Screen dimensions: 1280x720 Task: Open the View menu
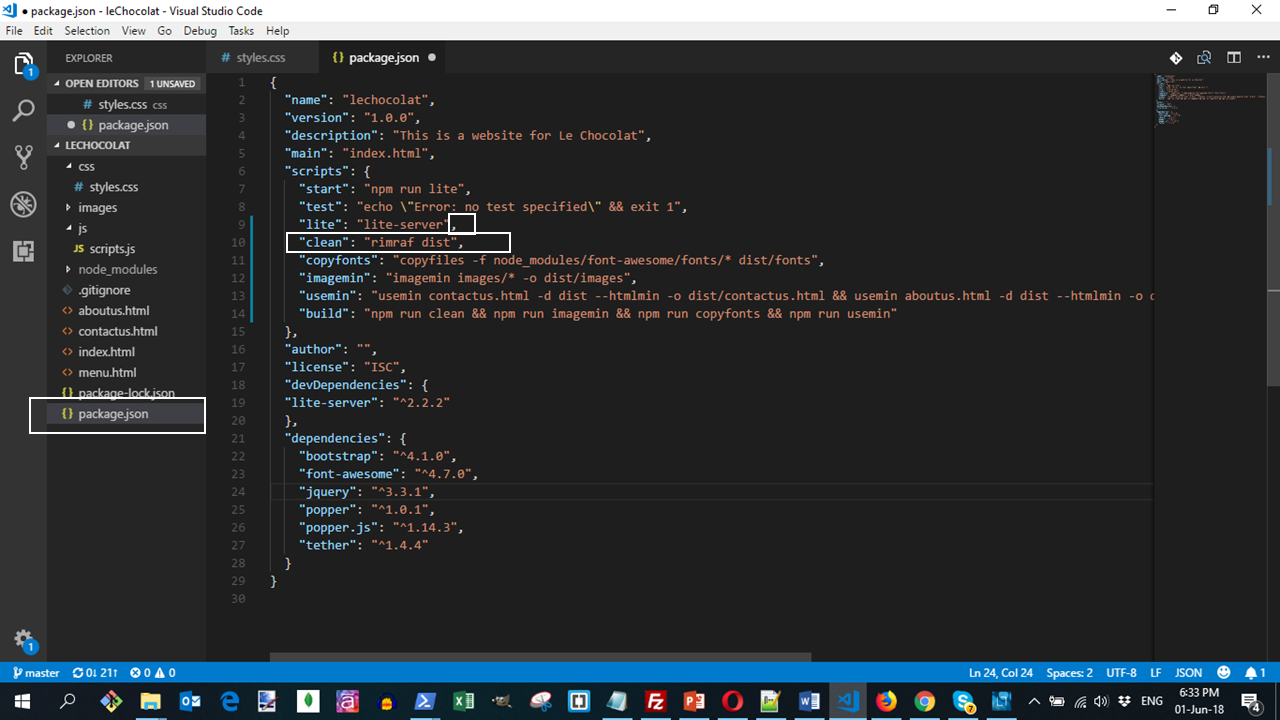coord(134,31)
